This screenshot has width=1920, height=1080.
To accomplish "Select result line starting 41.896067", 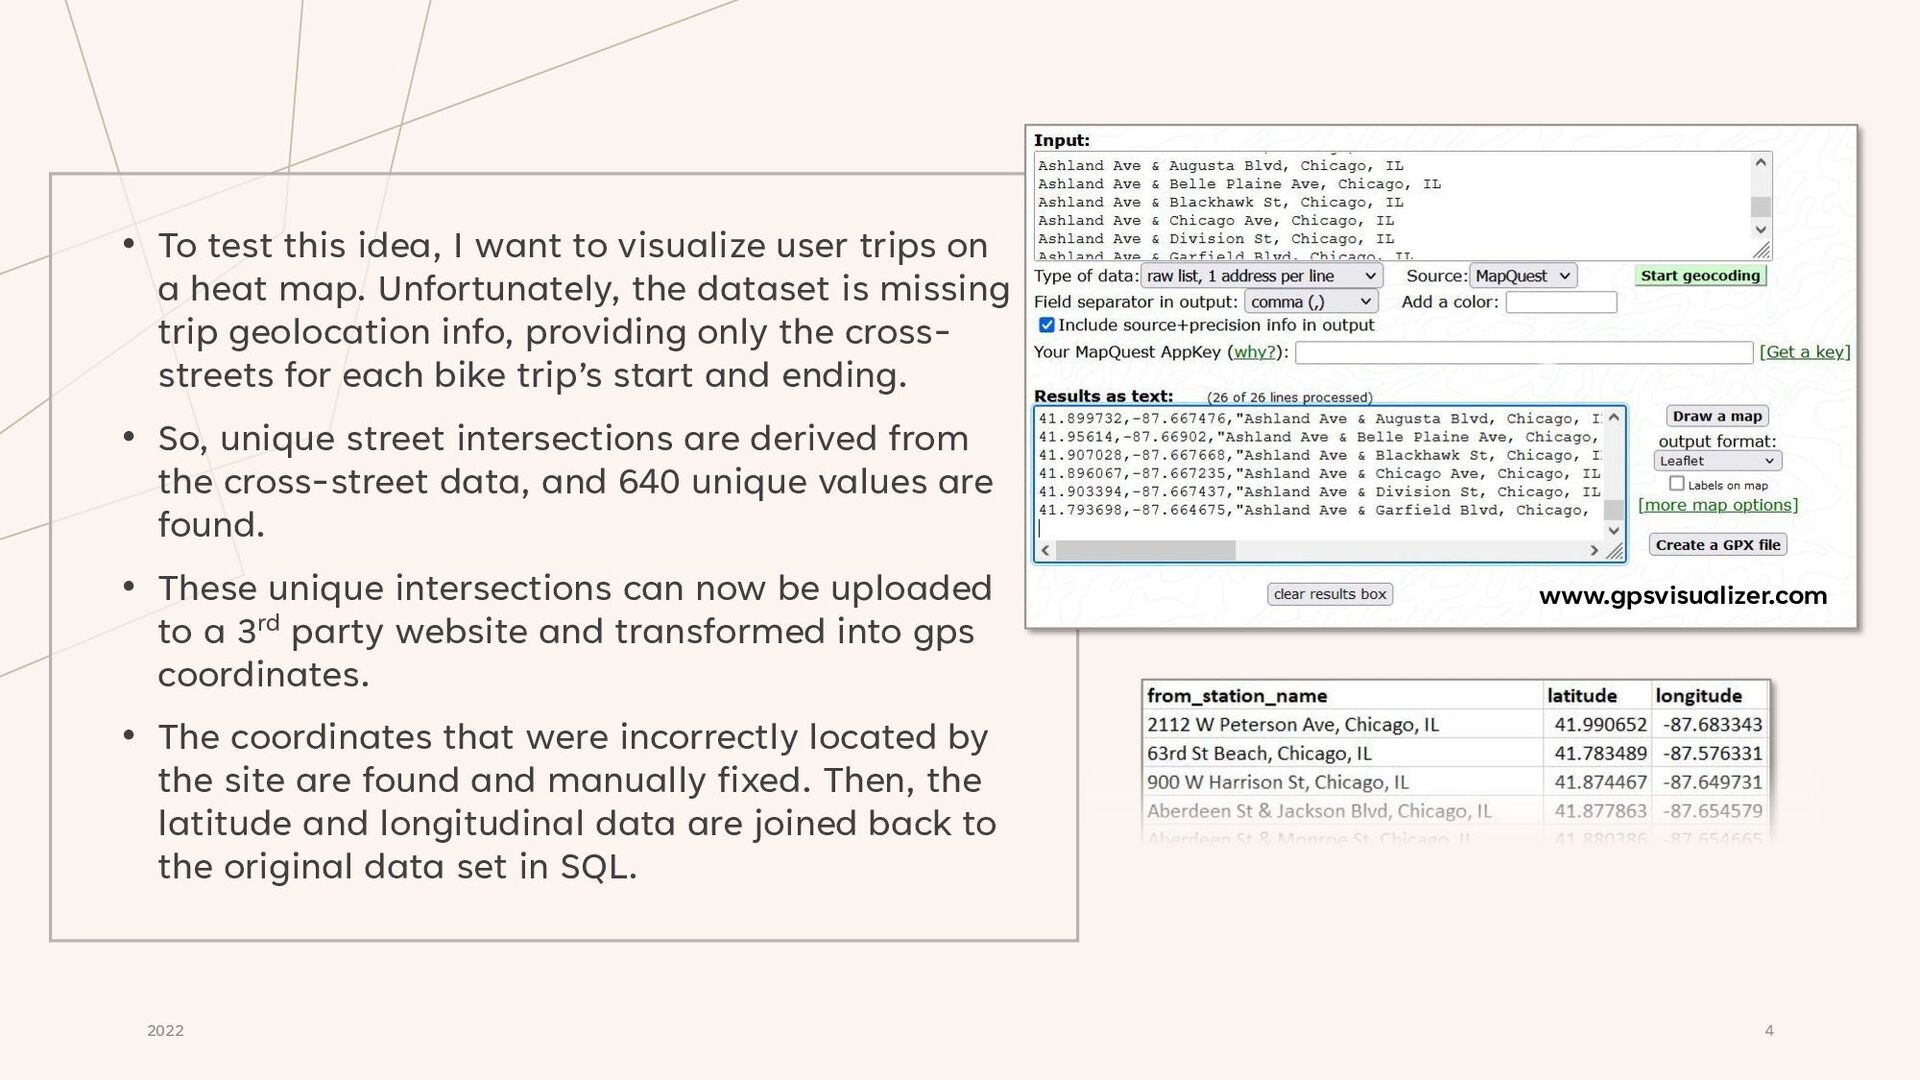I will pos(1319,473).
